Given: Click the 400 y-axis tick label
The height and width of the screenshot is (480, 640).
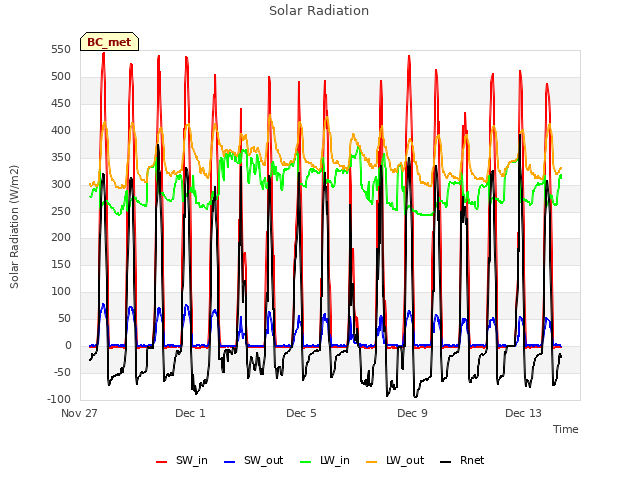Looking at the screenshot, I should pos(61,131).
